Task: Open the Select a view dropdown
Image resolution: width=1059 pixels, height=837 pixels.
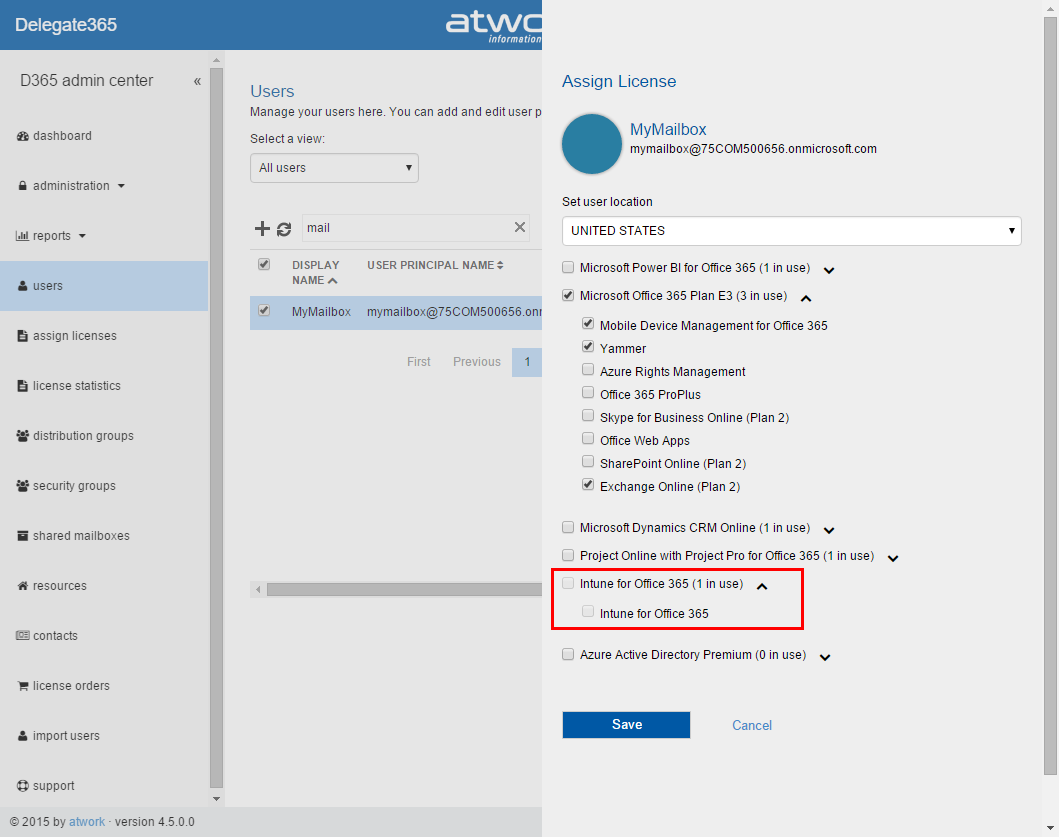Action: tap(334, 168)
